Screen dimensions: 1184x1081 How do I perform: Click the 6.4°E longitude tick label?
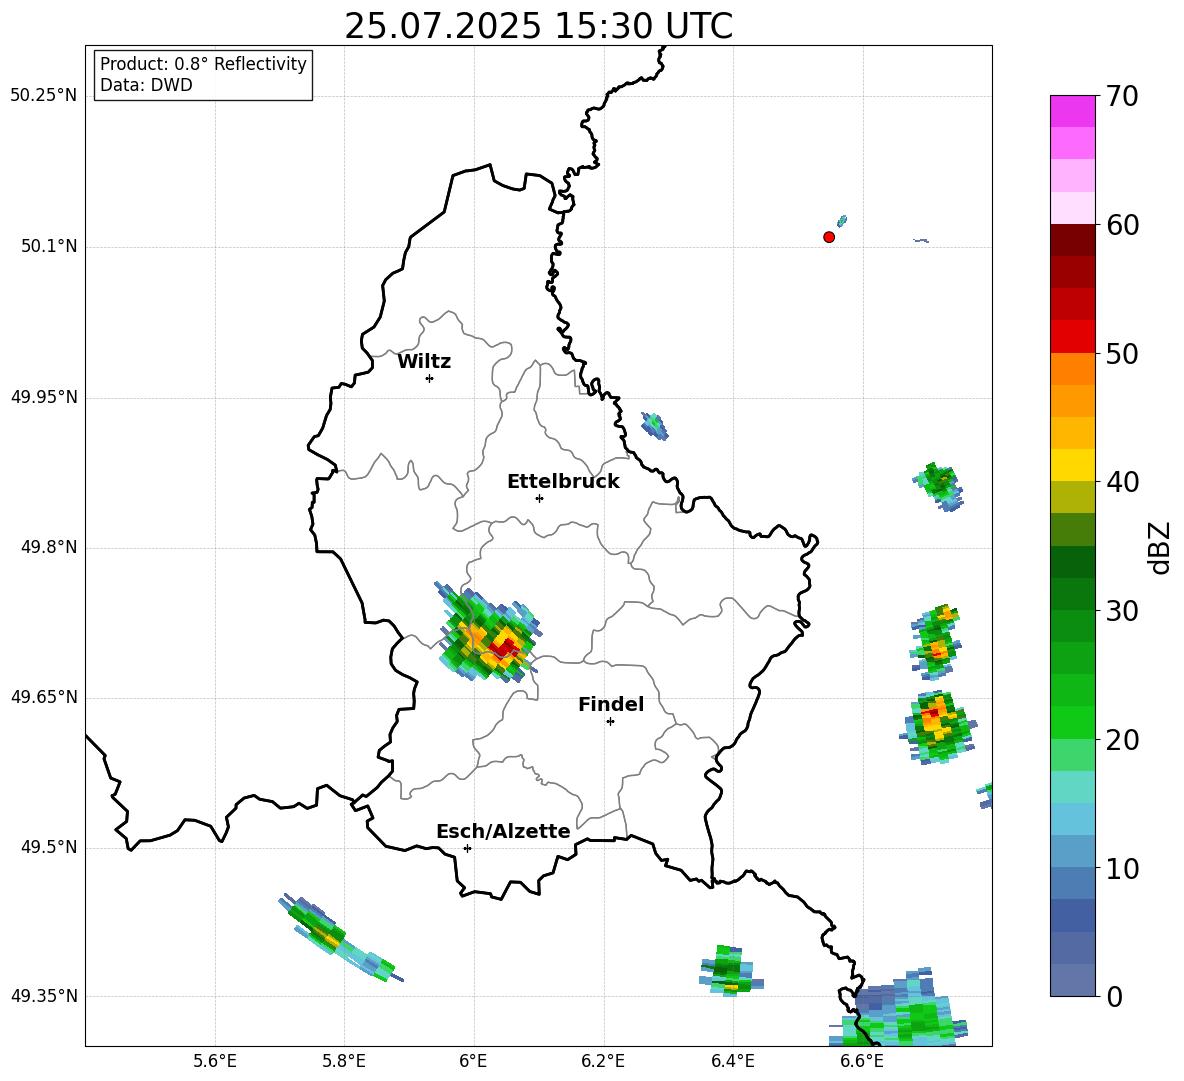tap(732, 1061)
